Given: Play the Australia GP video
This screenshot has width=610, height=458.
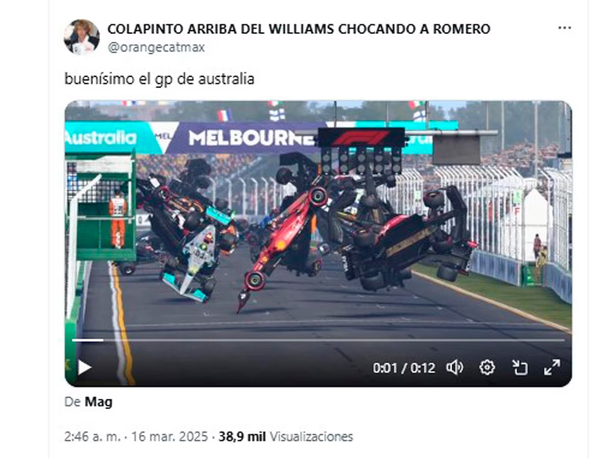Looking at the screenshot, I should pyautogui.click(x=84, y=367).
